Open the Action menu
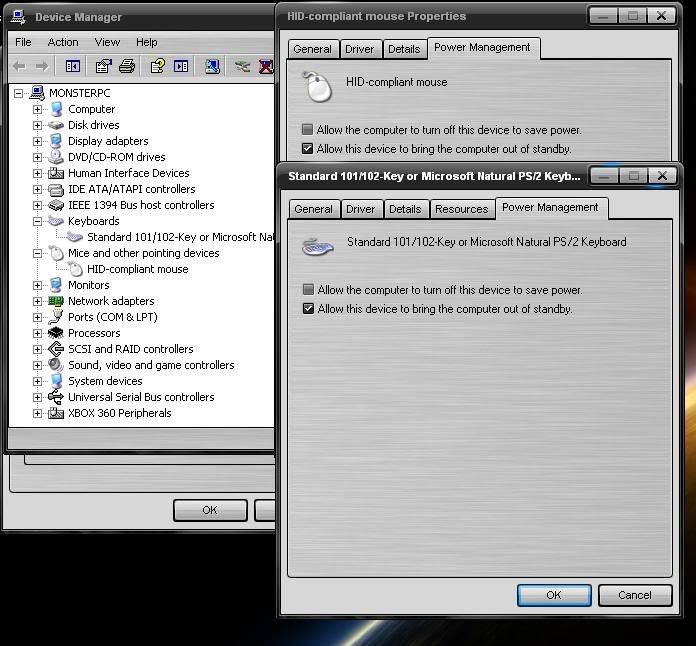The height and width of the screenshot is (646, 696). click(62, 42)
